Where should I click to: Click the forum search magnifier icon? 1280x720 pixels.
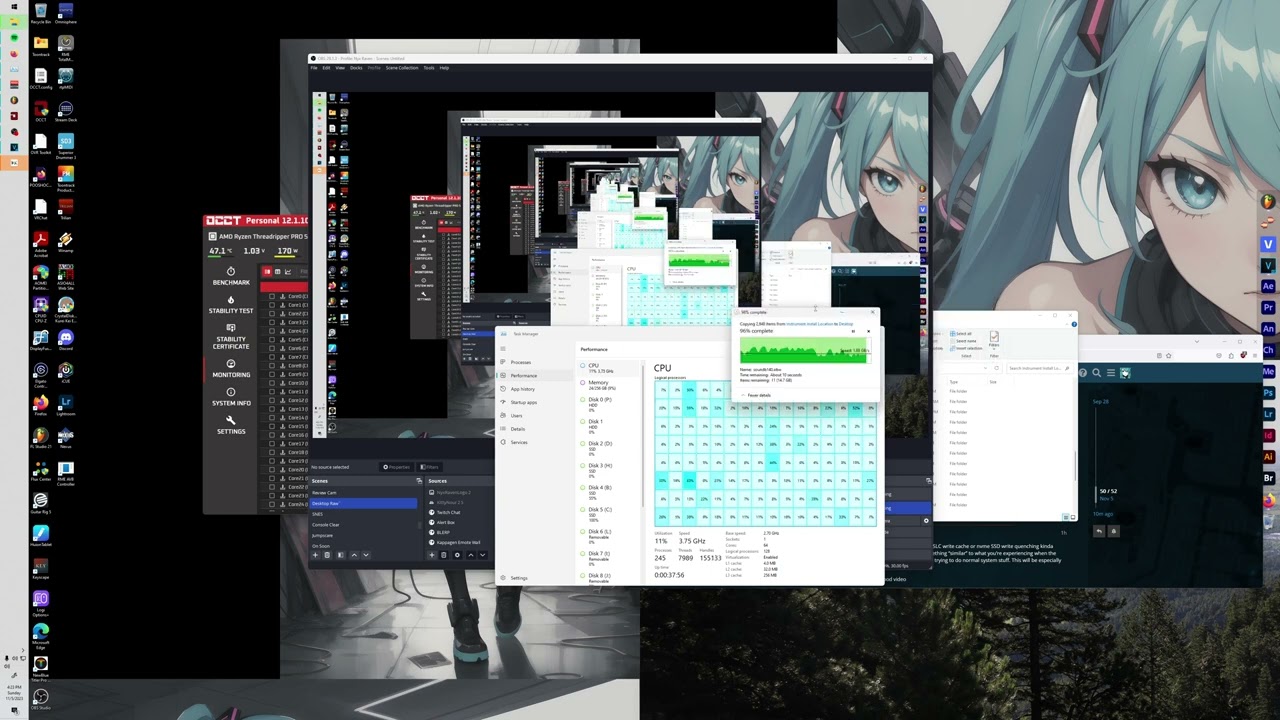[x=1097, y=373]
